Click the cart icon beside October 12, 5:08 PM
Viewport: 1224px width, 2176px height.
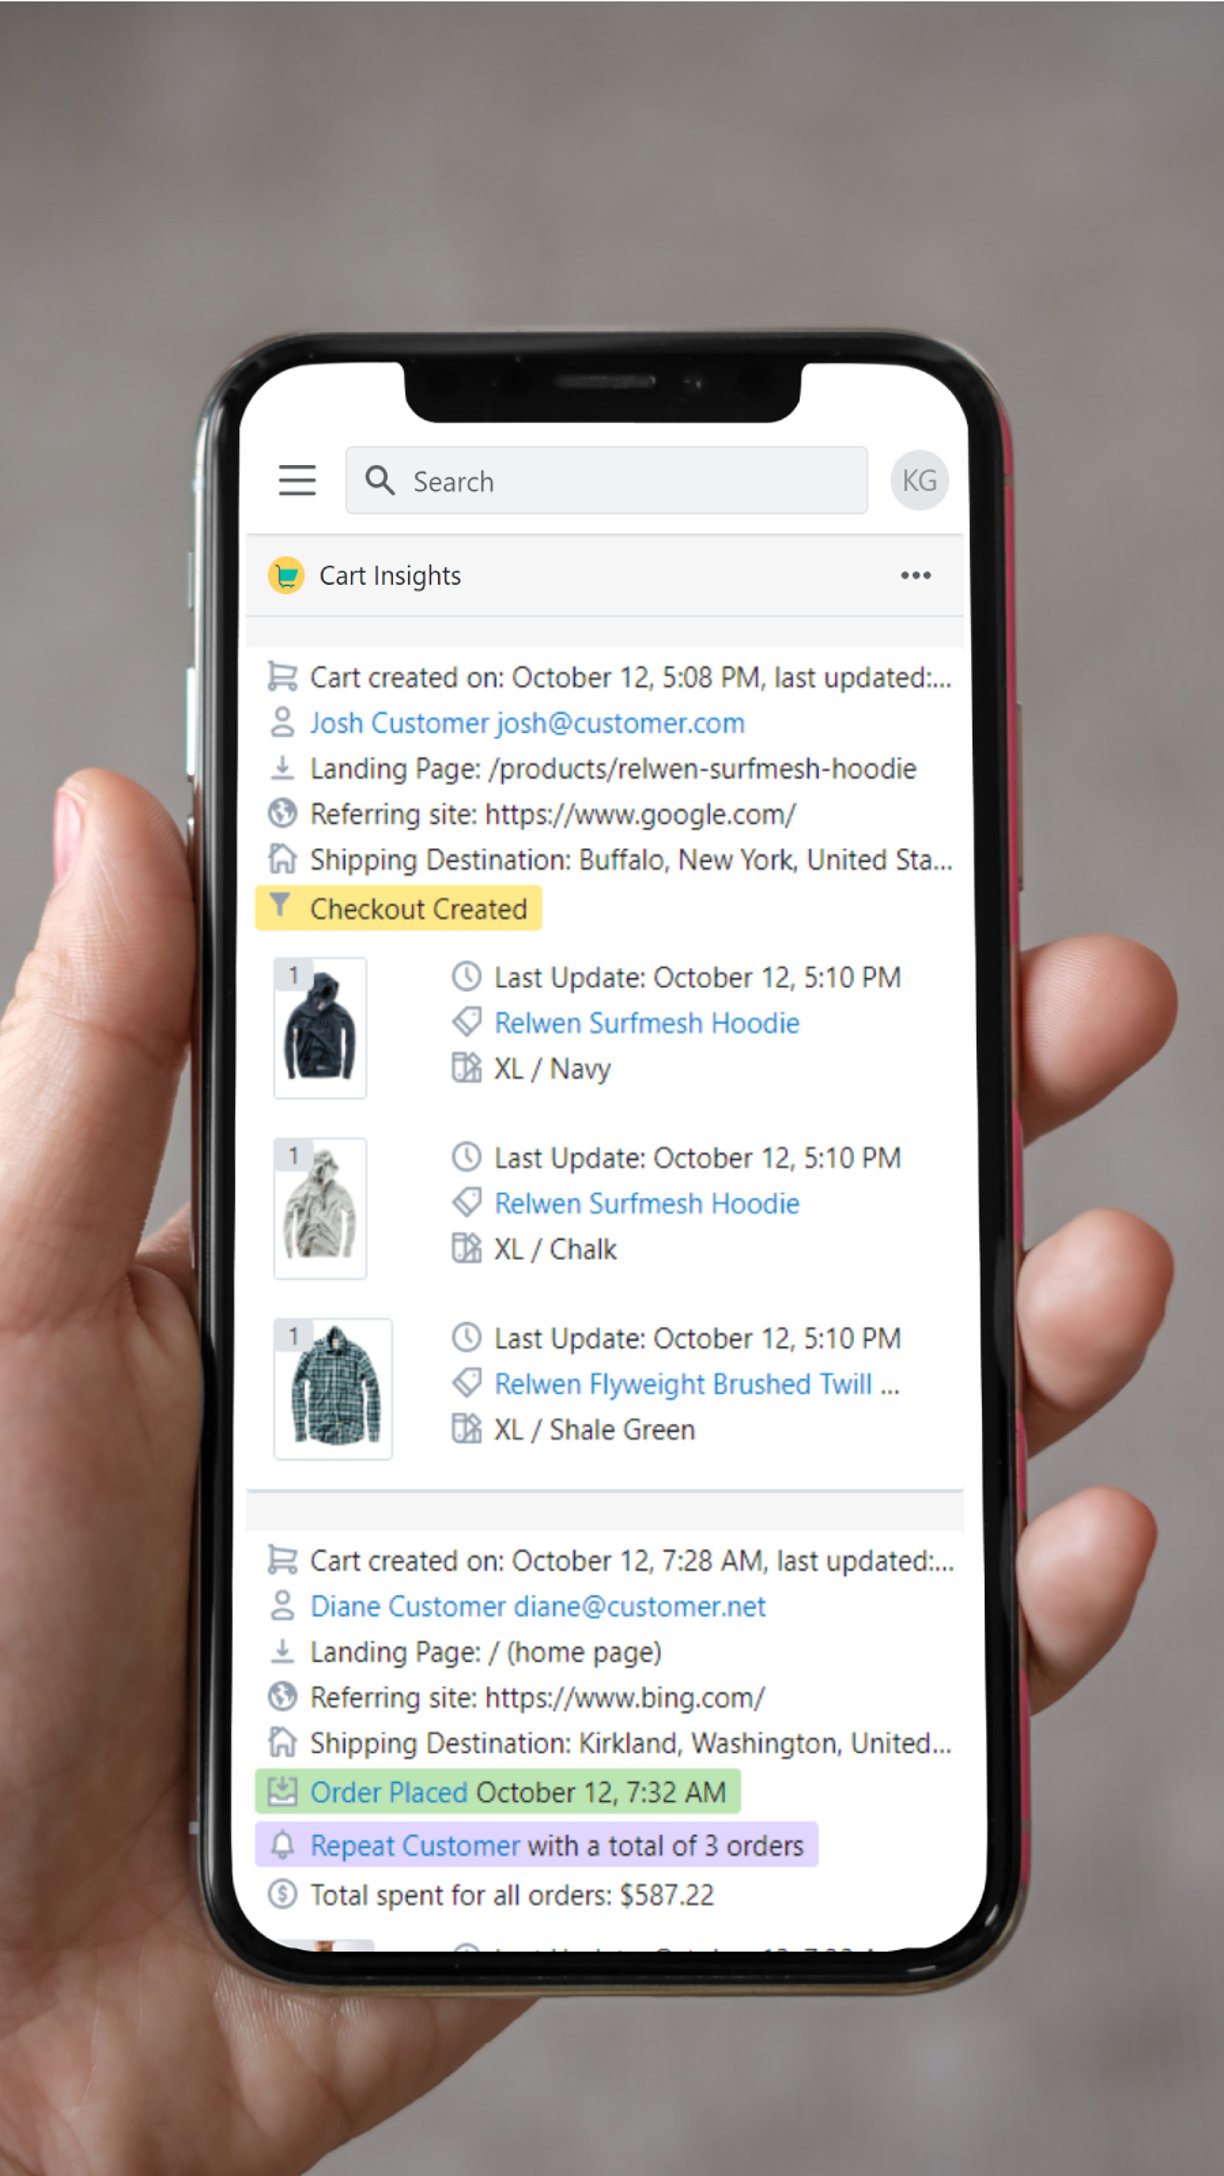point(282,677)
